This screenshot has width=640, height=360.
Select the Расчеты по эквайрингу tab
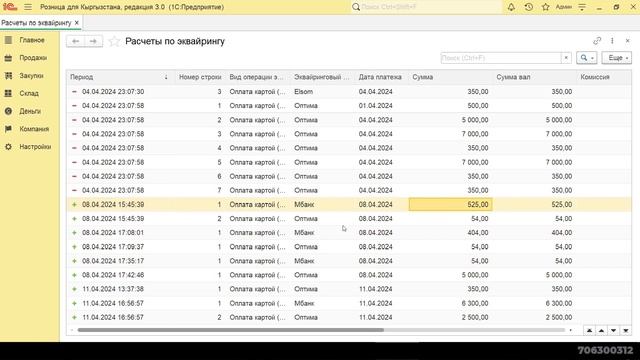point(36,23)
